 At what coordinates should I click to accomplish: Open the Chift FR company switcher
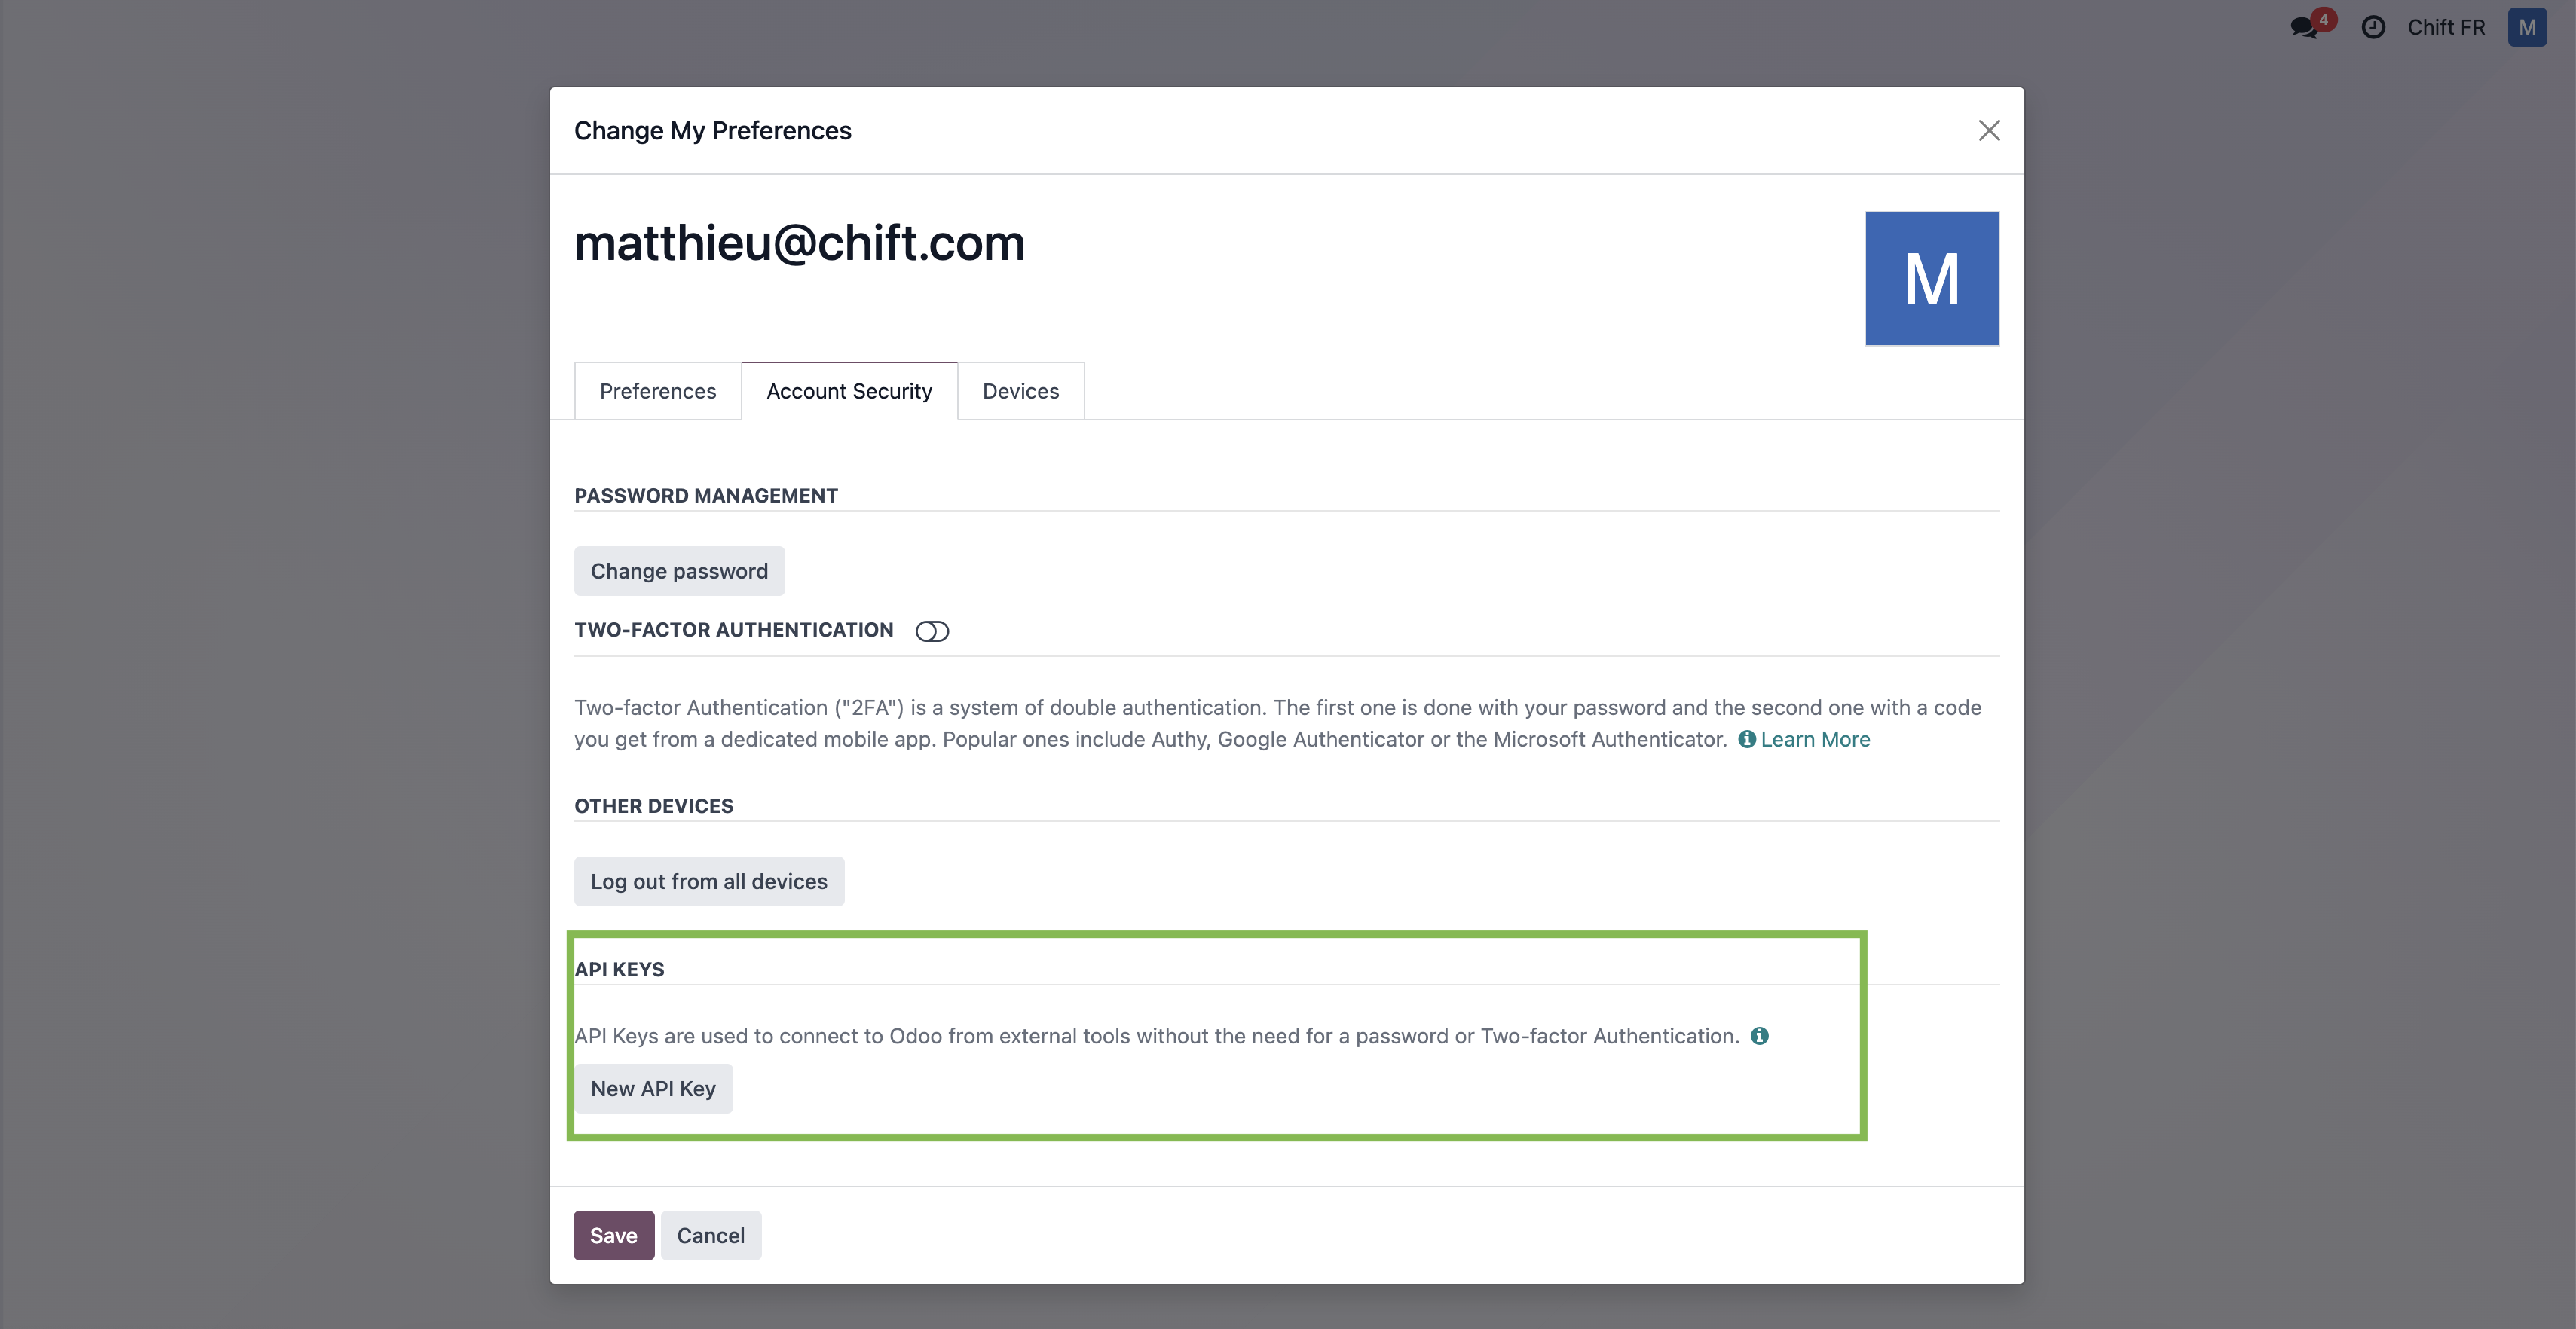pyautogui.click(x=2445, y=27)
